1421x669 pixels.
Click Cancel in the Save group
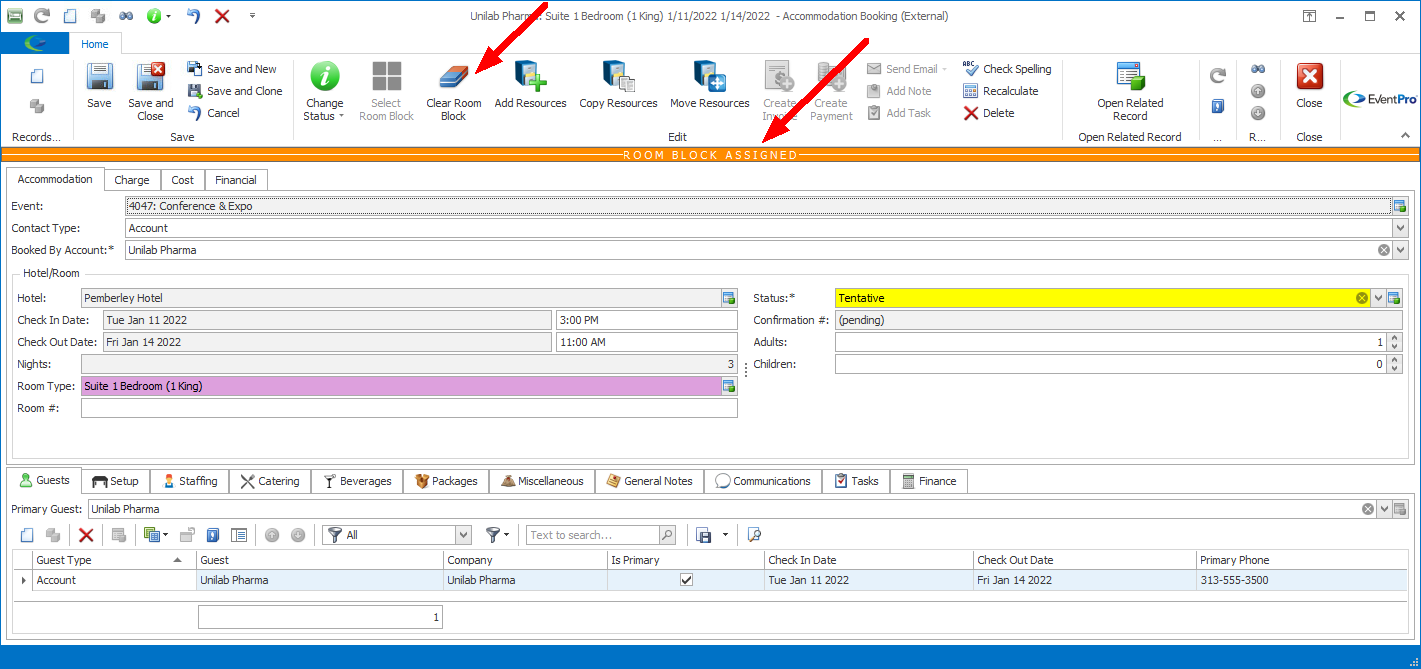pos(214,113)
